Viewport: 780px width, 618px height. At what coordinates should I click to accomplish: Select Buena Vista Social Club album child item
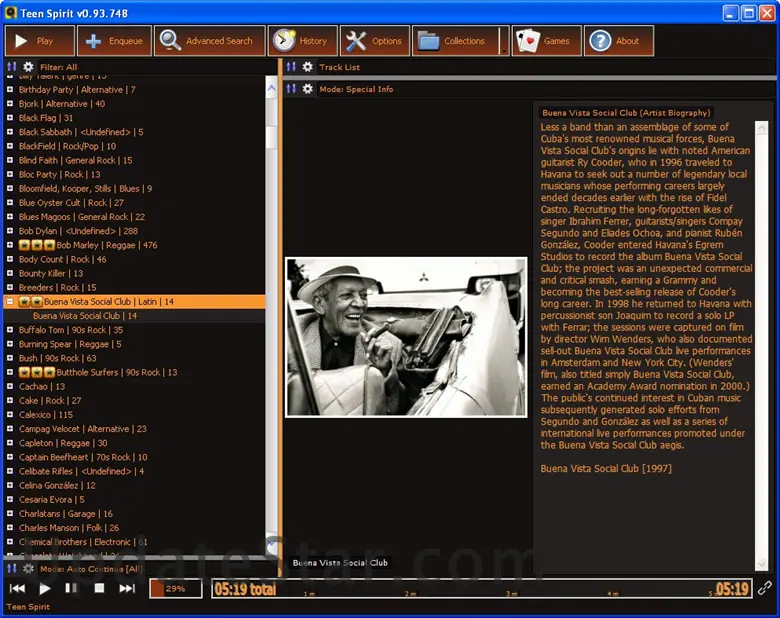[85, 316]
